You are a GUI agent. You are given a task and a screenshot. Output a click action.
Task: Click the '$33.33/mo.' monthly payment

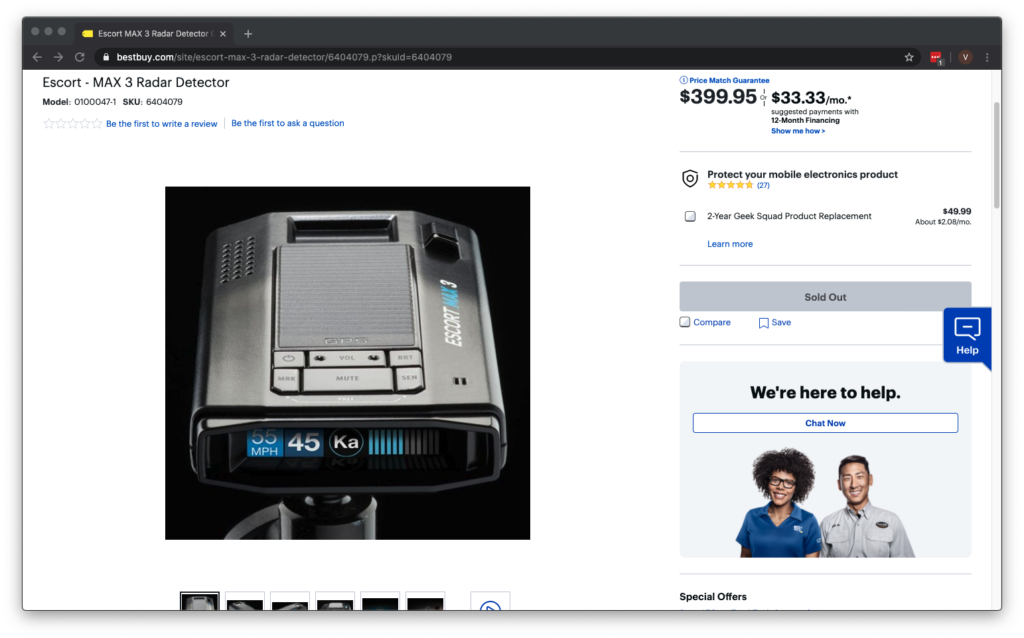(811, 98)
